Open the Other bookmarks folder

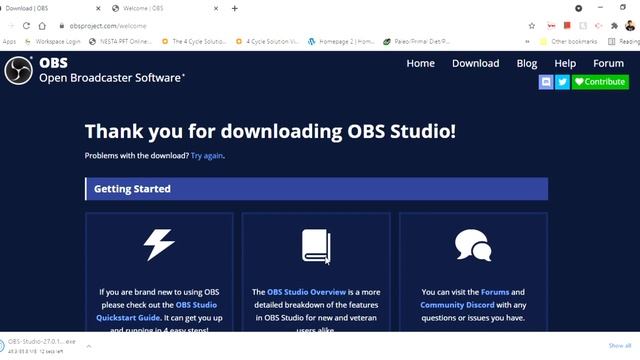pyautogui.click(x=569, y=42)
